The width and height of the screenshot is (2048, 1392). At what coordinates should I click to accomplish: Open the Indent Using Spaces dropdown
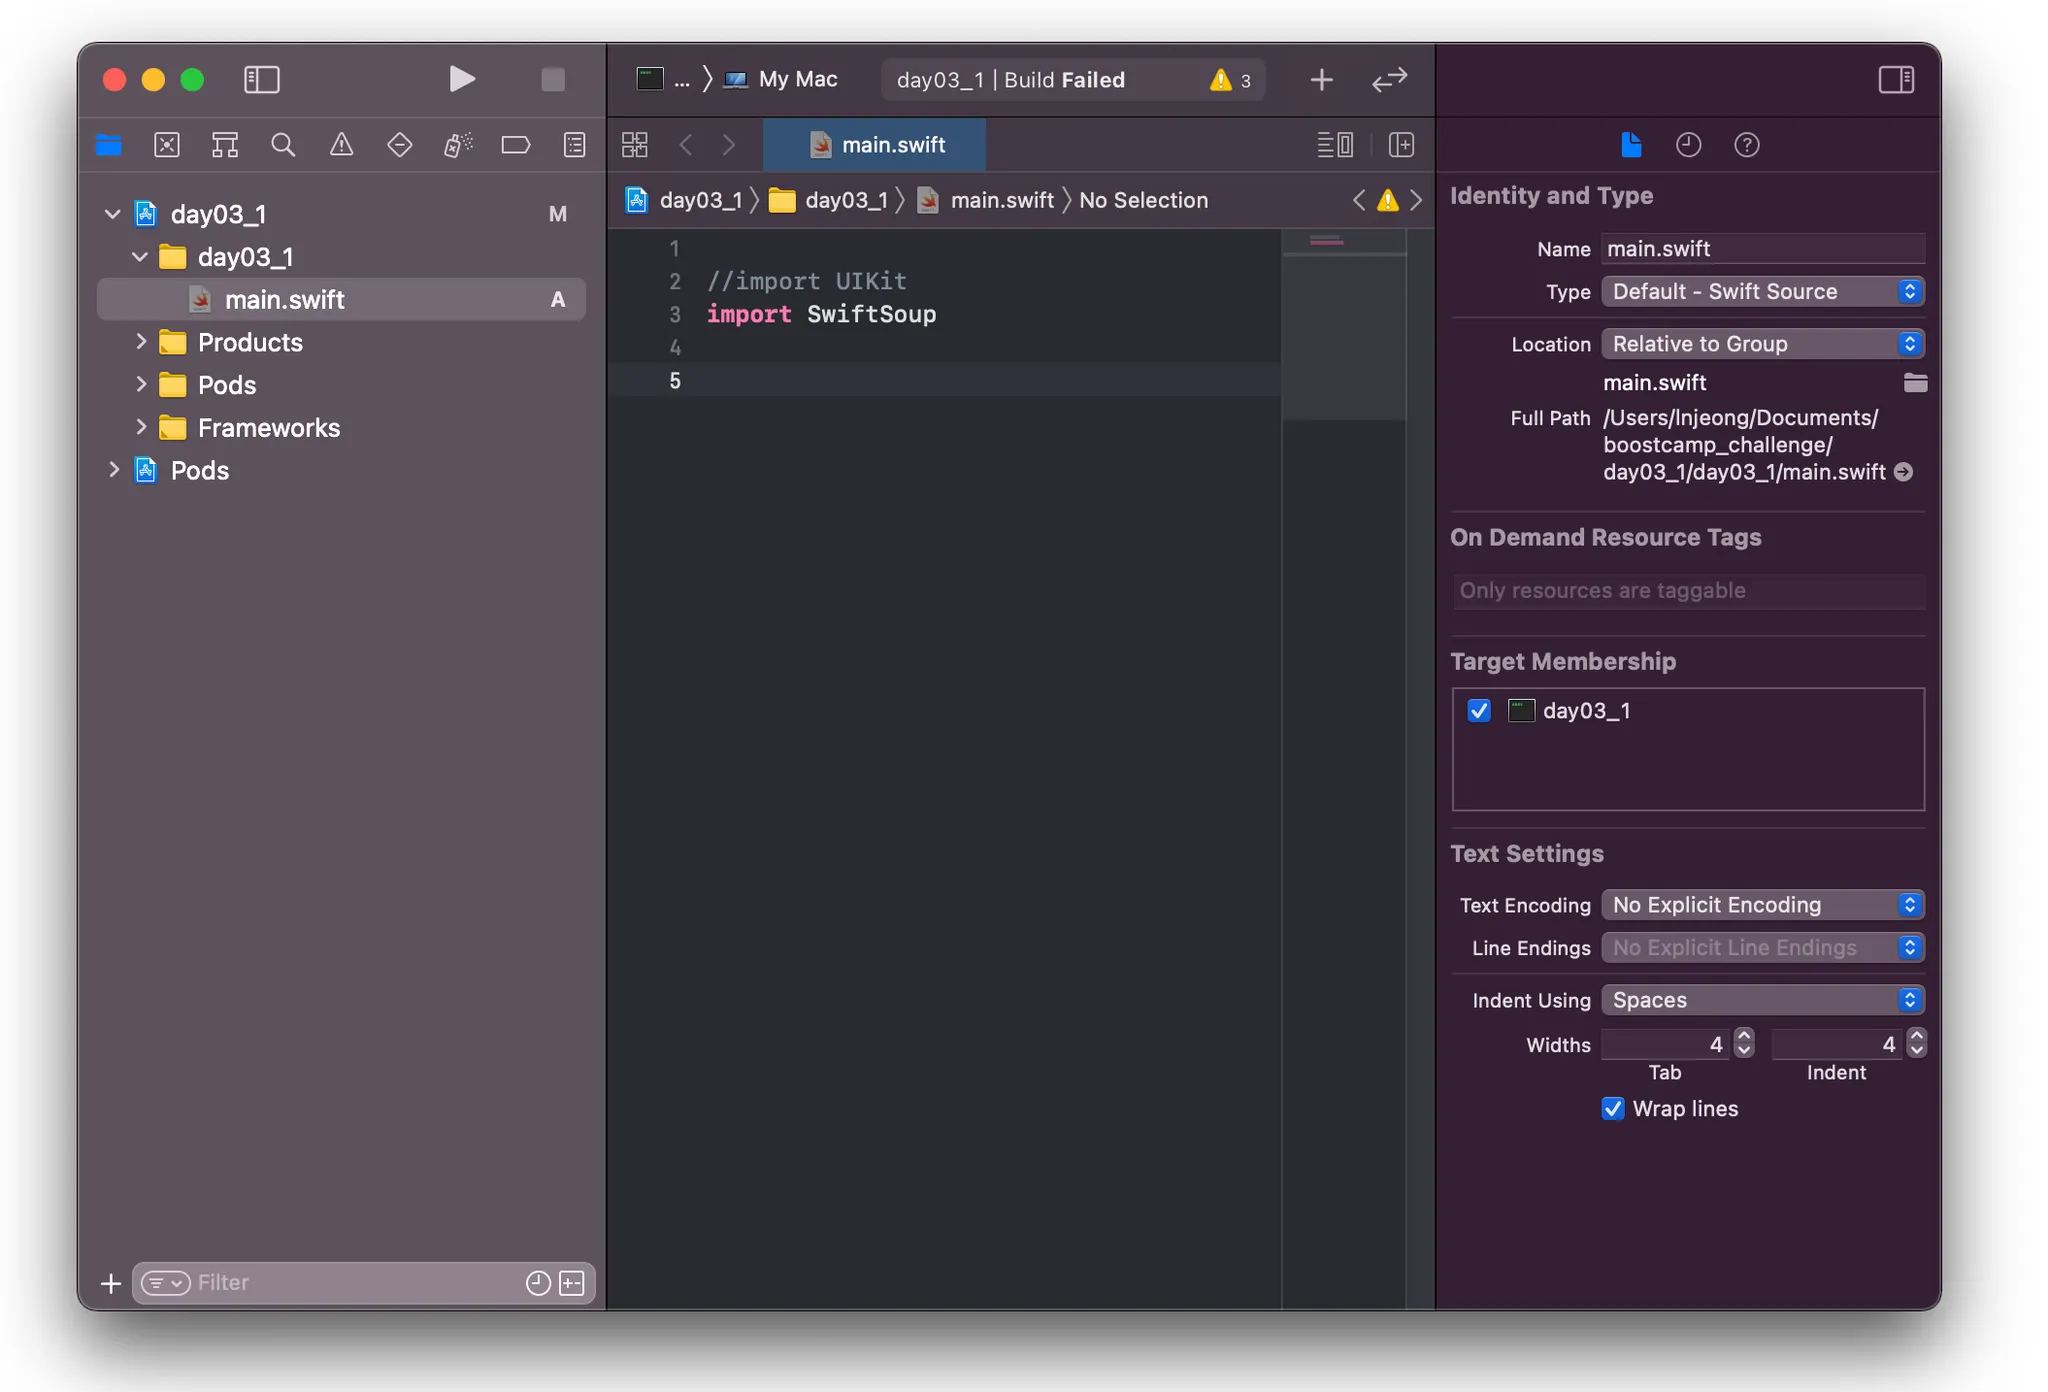click(1762, 999)
